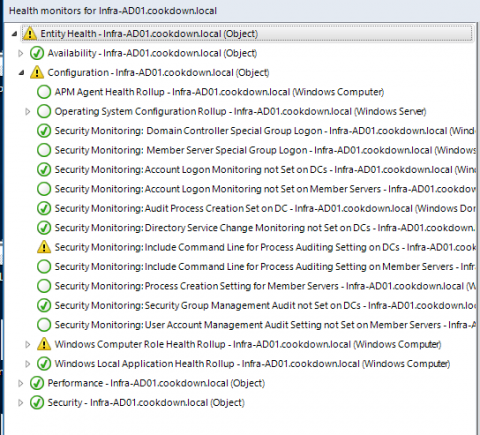Collapse the Configuration node
This screenshot has width=480, height=435.
pyautogui.click(x=21, y=72)
